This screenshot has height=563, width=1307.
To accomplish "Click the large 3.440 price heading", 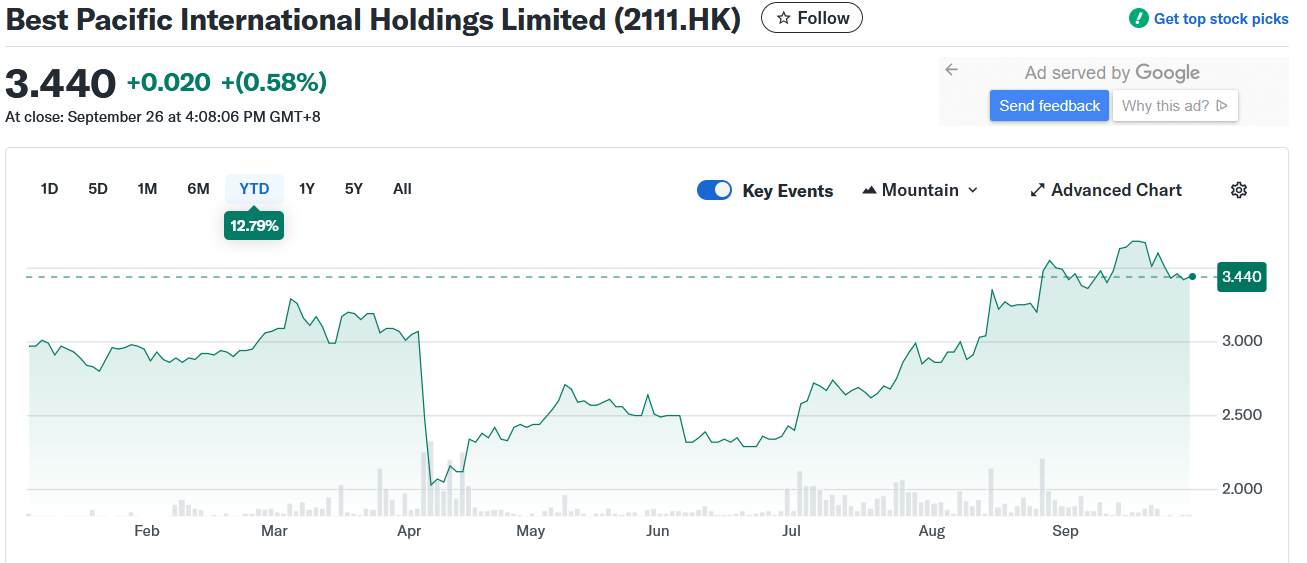I will coord(61,83).
